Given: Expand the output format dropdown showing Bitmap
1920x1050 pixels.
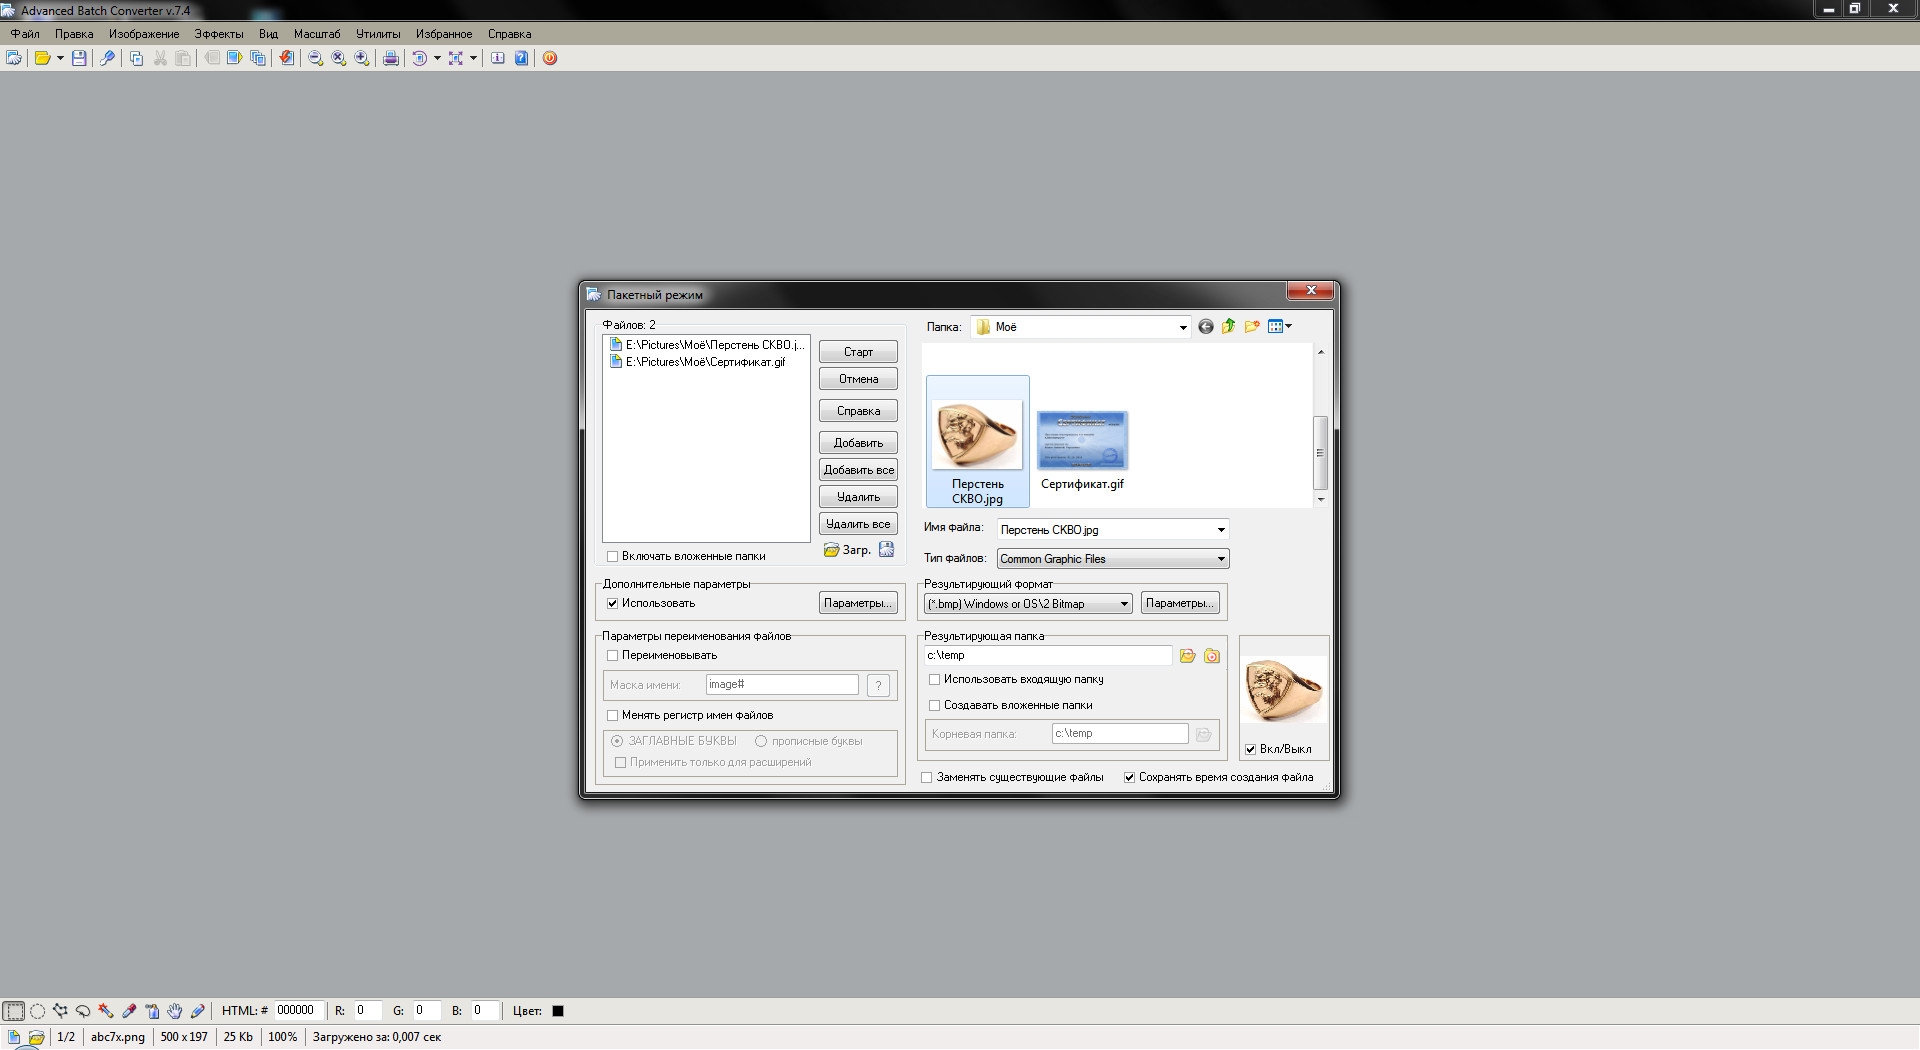Looking at the screenshot, I should click(x=1124, y=604).
